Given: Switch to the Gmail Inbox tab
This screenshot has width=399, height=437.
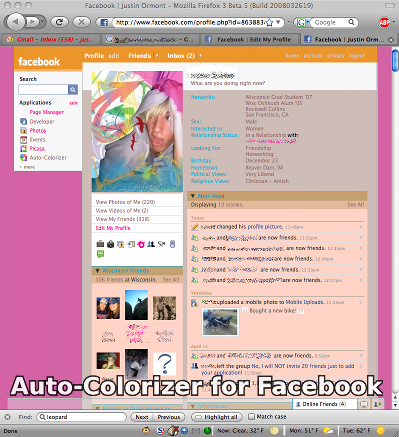Looking at the screenshot, I should [51, 39].
